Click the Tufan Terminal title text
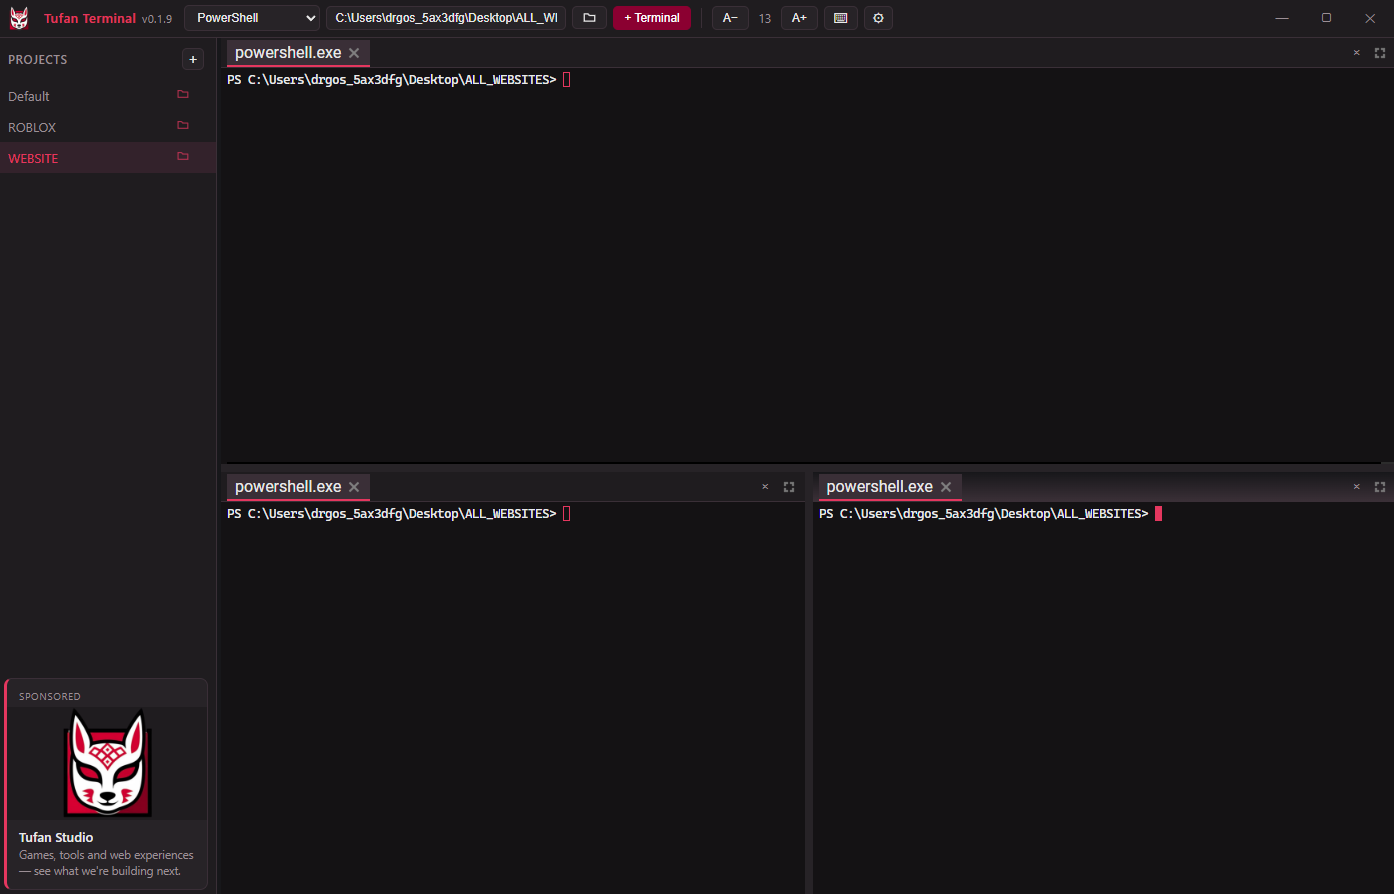 [x=90, y=18]
